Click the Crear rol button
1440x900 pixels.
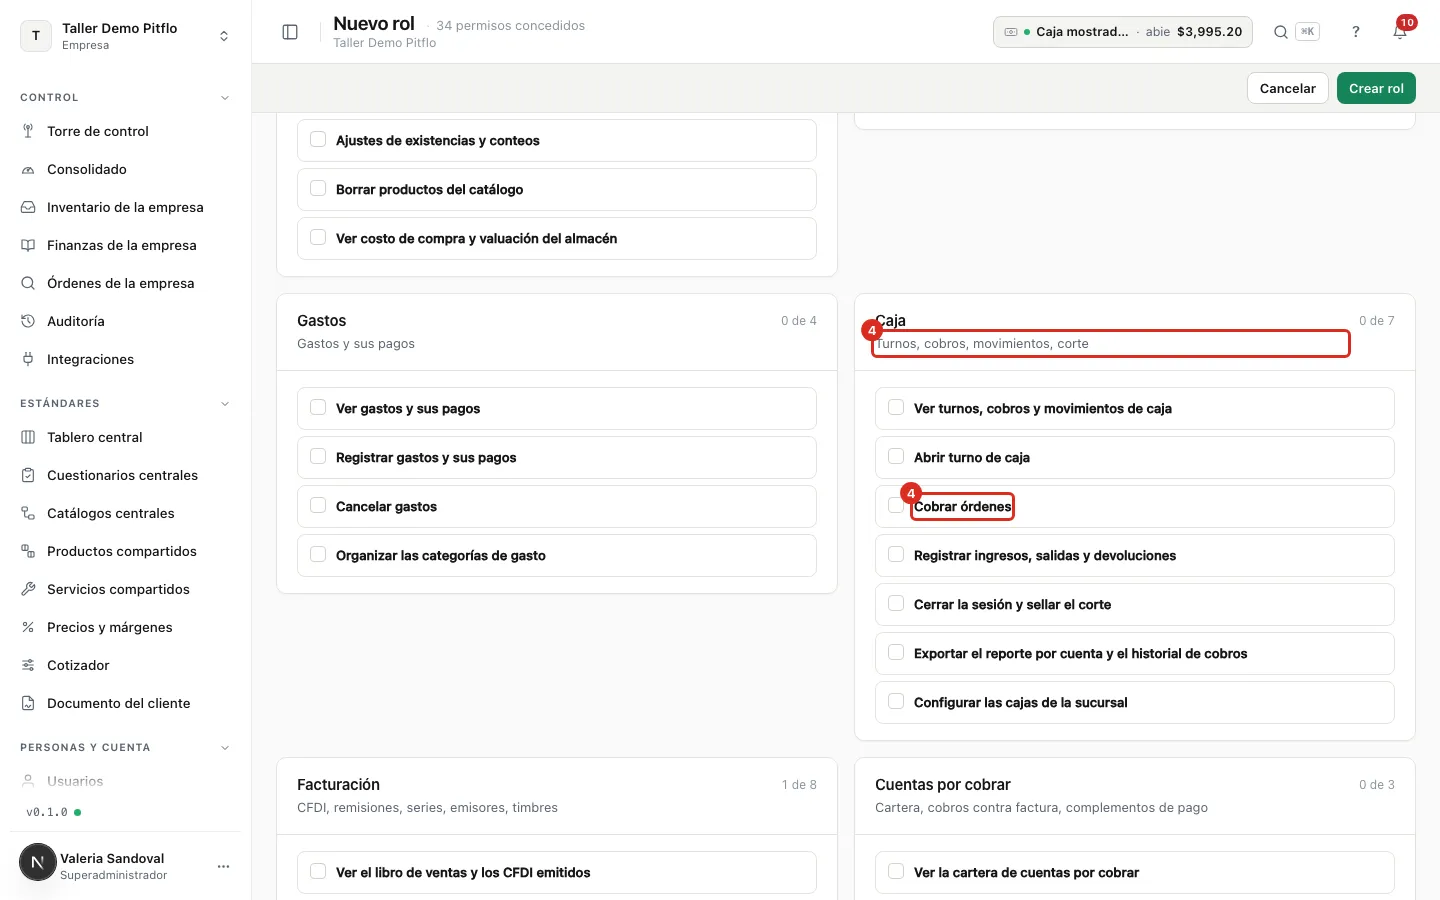click(1376, 88)
